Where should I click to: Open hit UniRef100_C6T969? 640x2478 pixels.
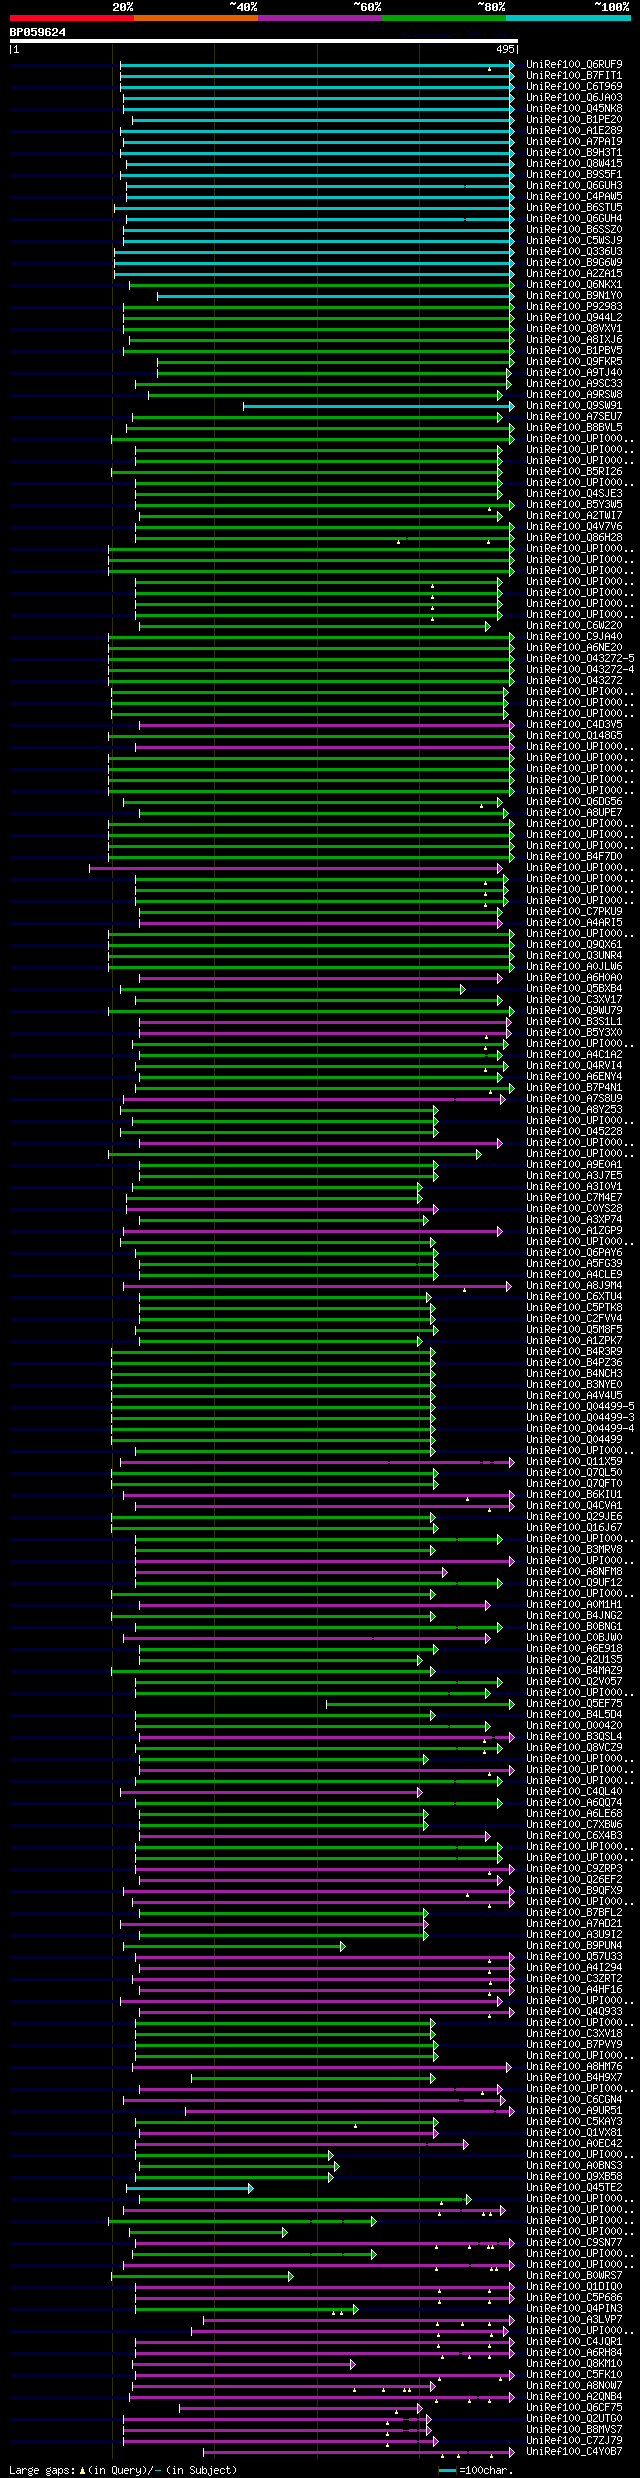click(x=574, y=87)
